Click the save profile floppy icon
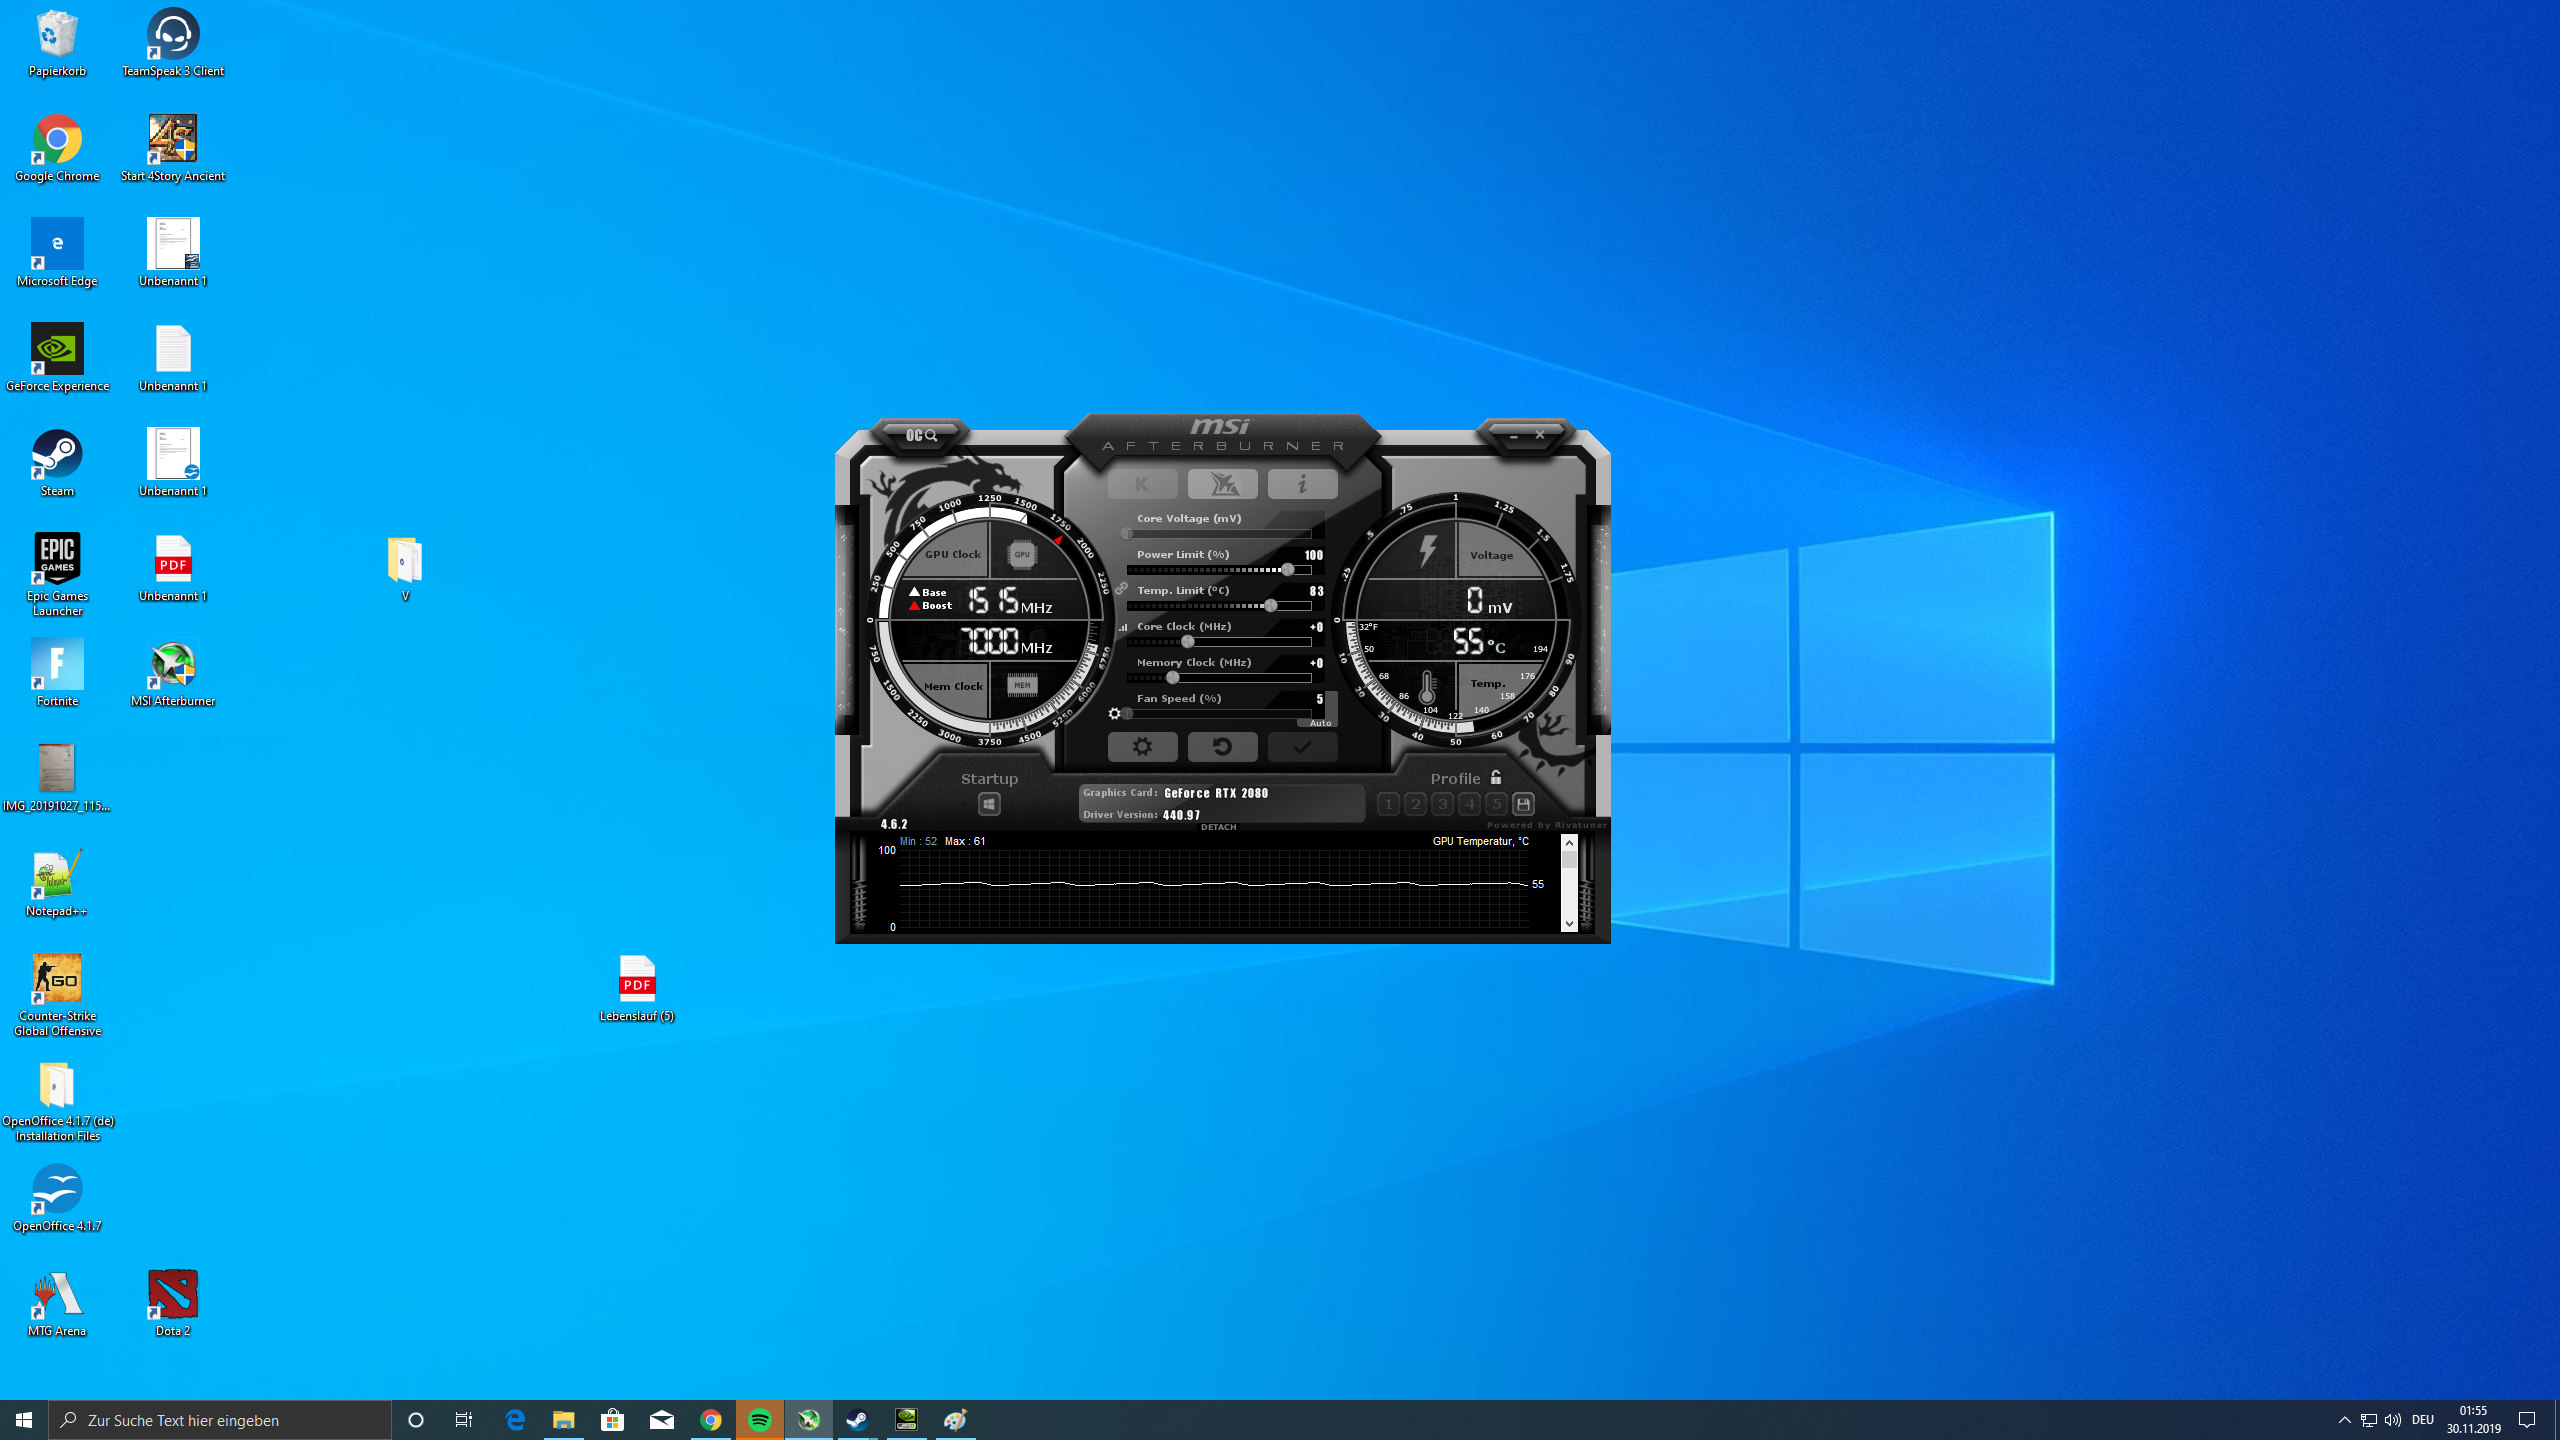The width and height of the screenshot is (2560, 1440). point(1523,804)
